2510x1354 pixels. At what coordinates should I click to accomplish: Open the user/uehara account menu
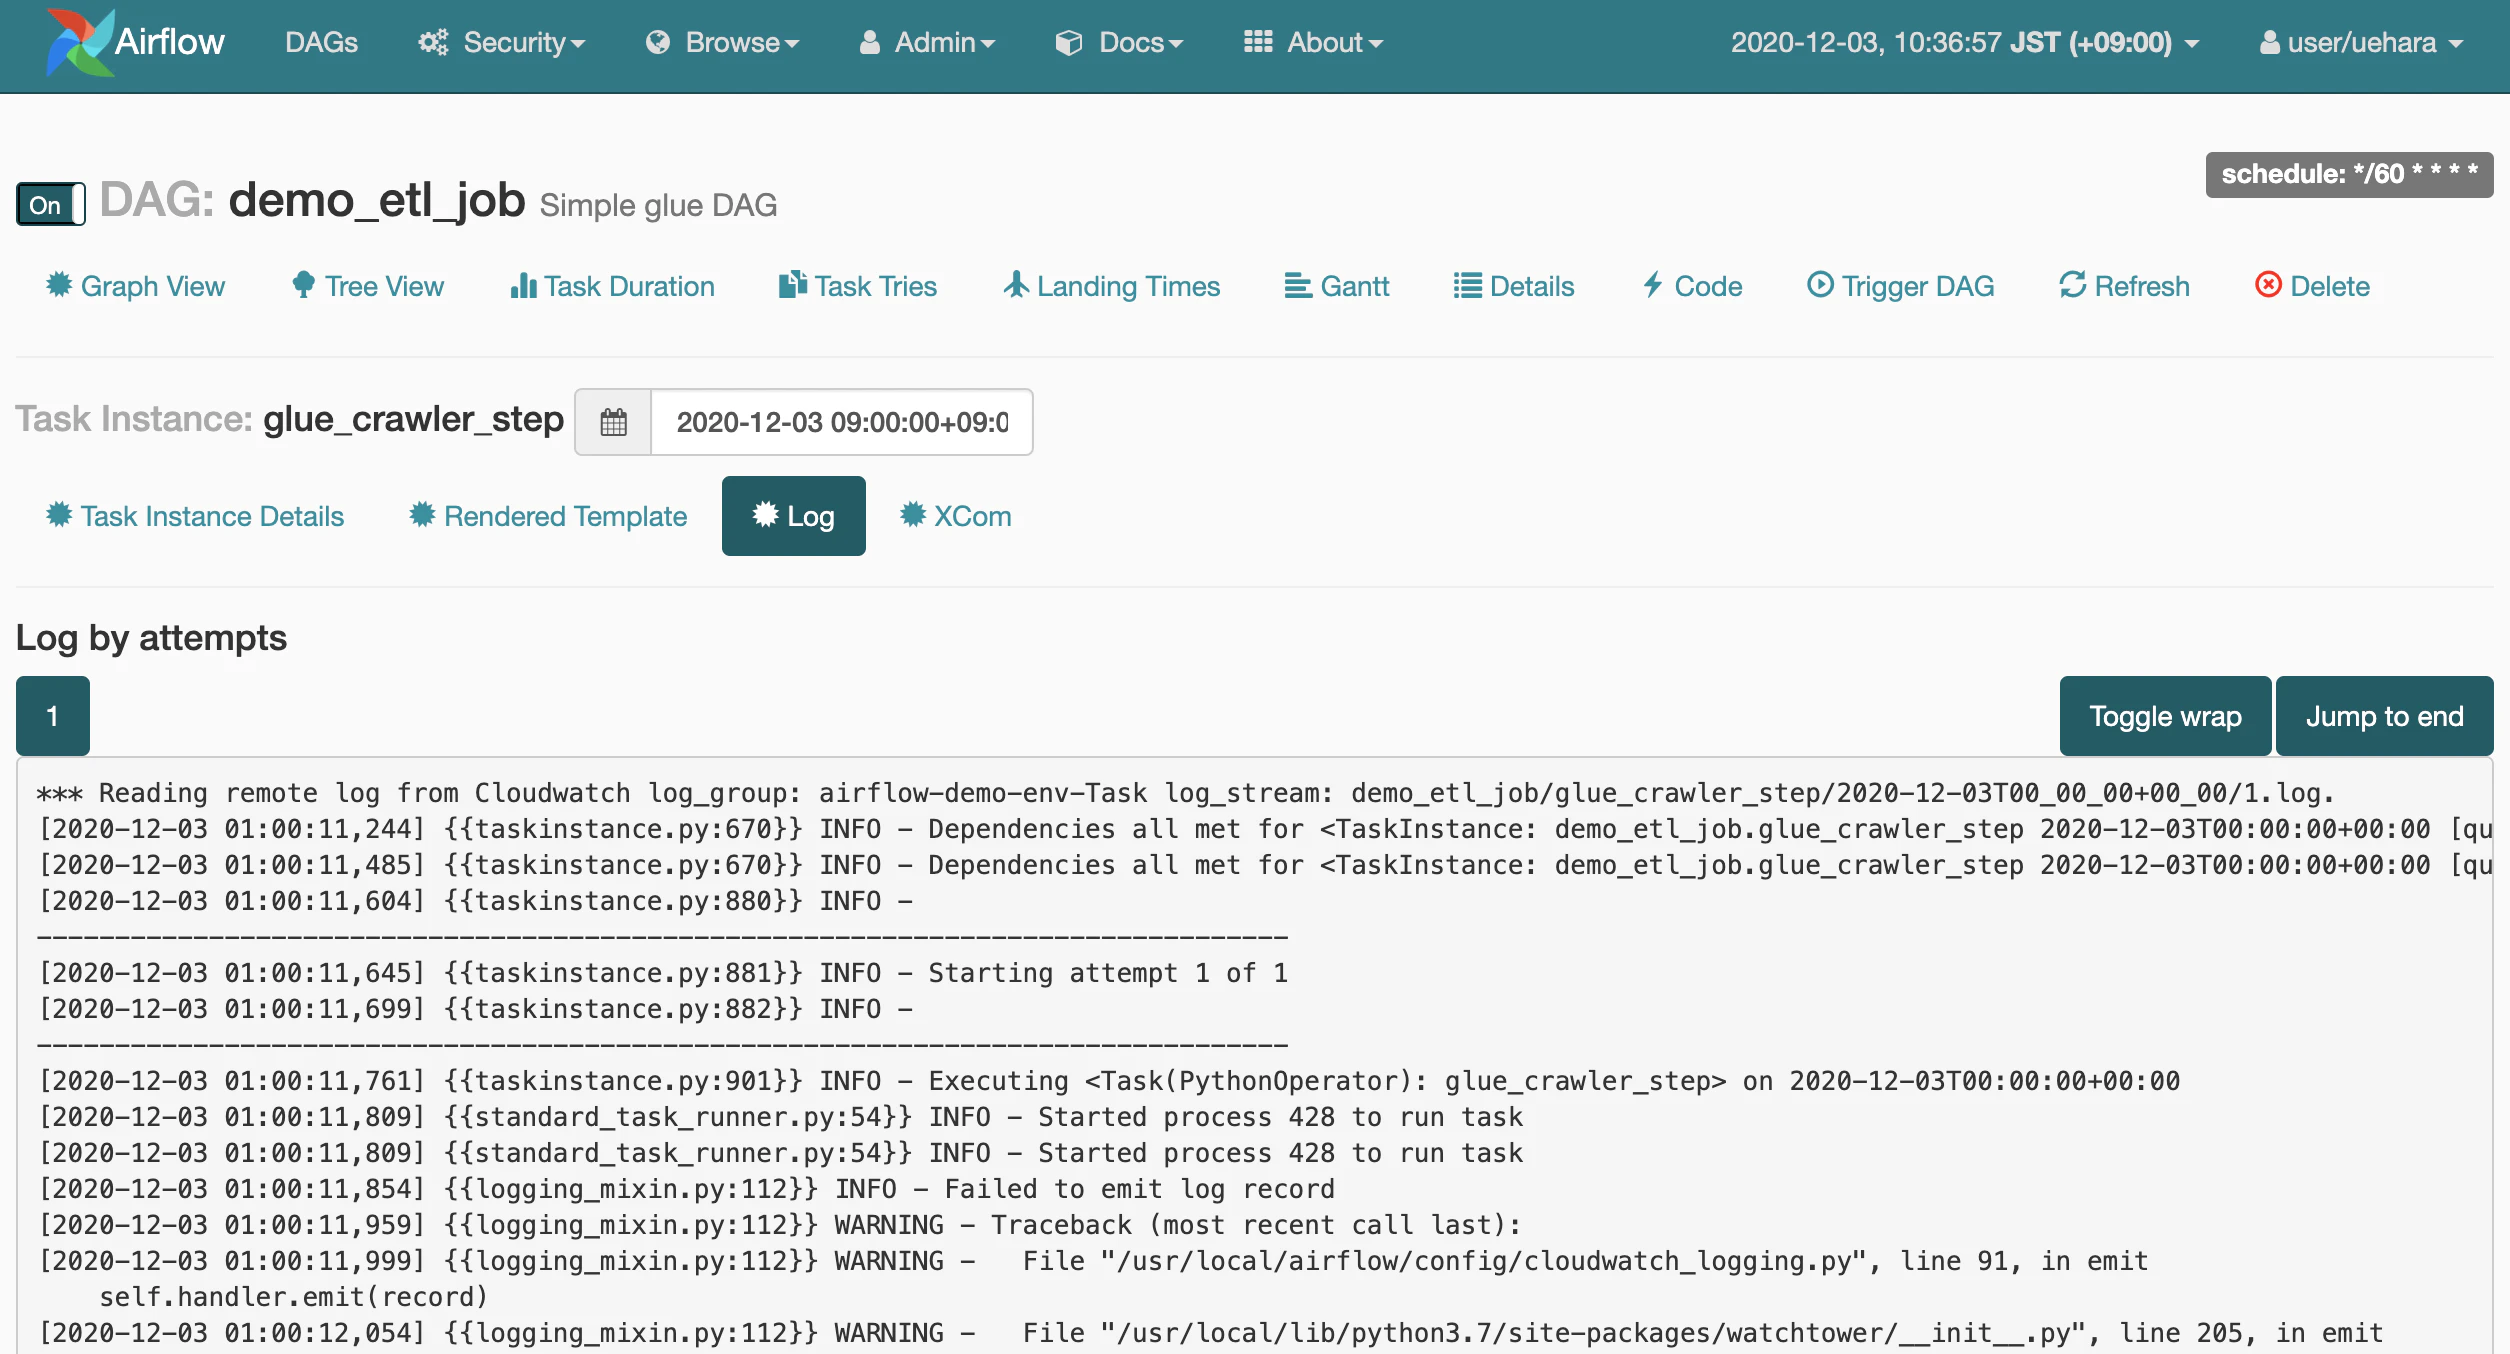[2361, 42]
